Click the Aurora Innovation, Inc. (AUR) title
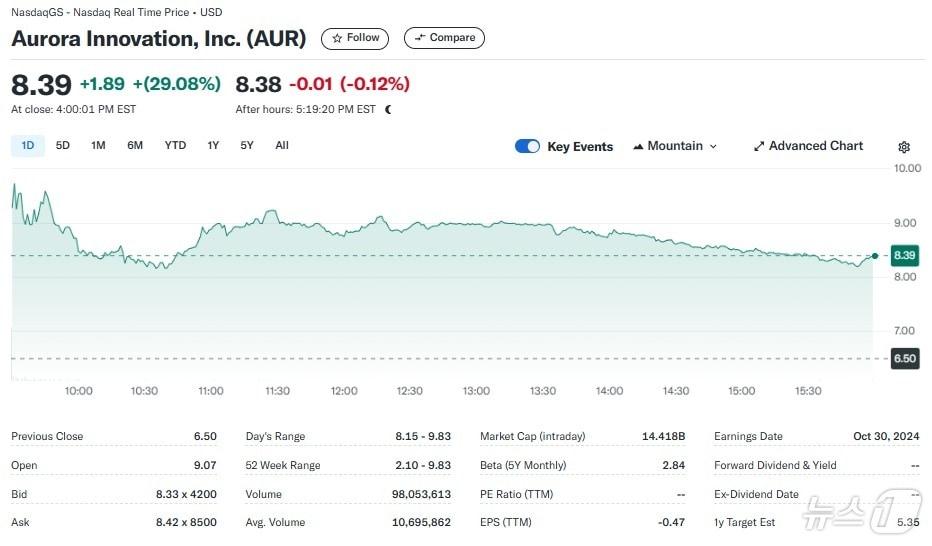Viewport: 932px width, 546px height. [158, 38]
